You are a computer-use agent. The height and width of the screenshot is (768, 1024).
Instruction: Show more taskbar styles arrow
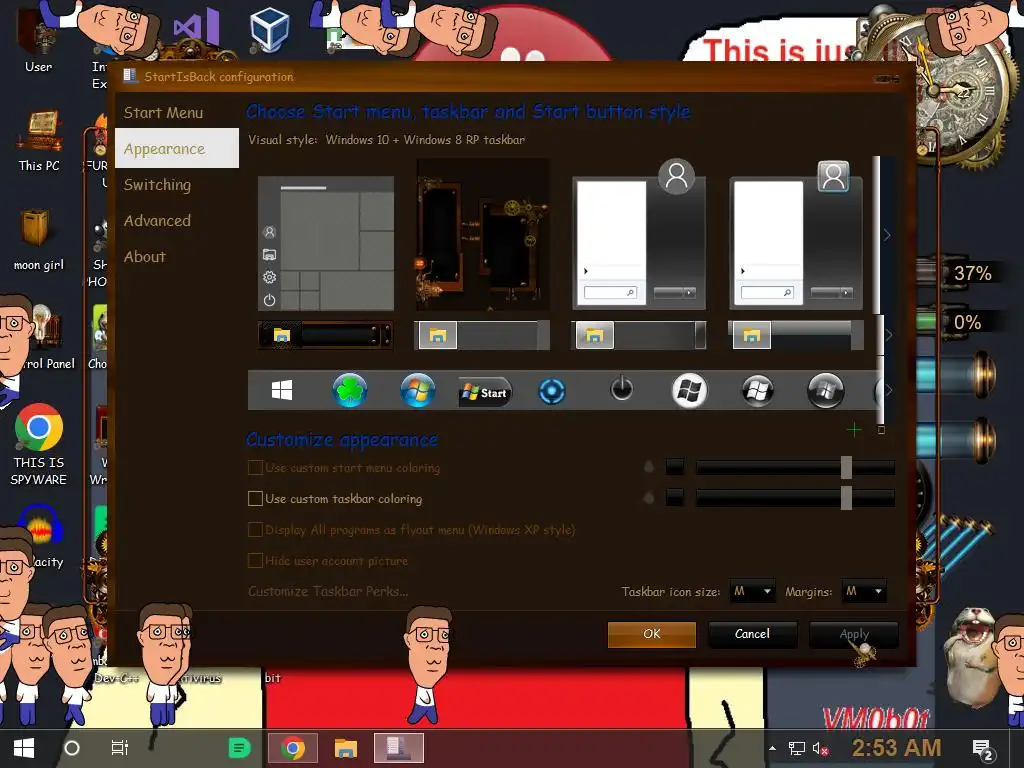pos(887,335)
